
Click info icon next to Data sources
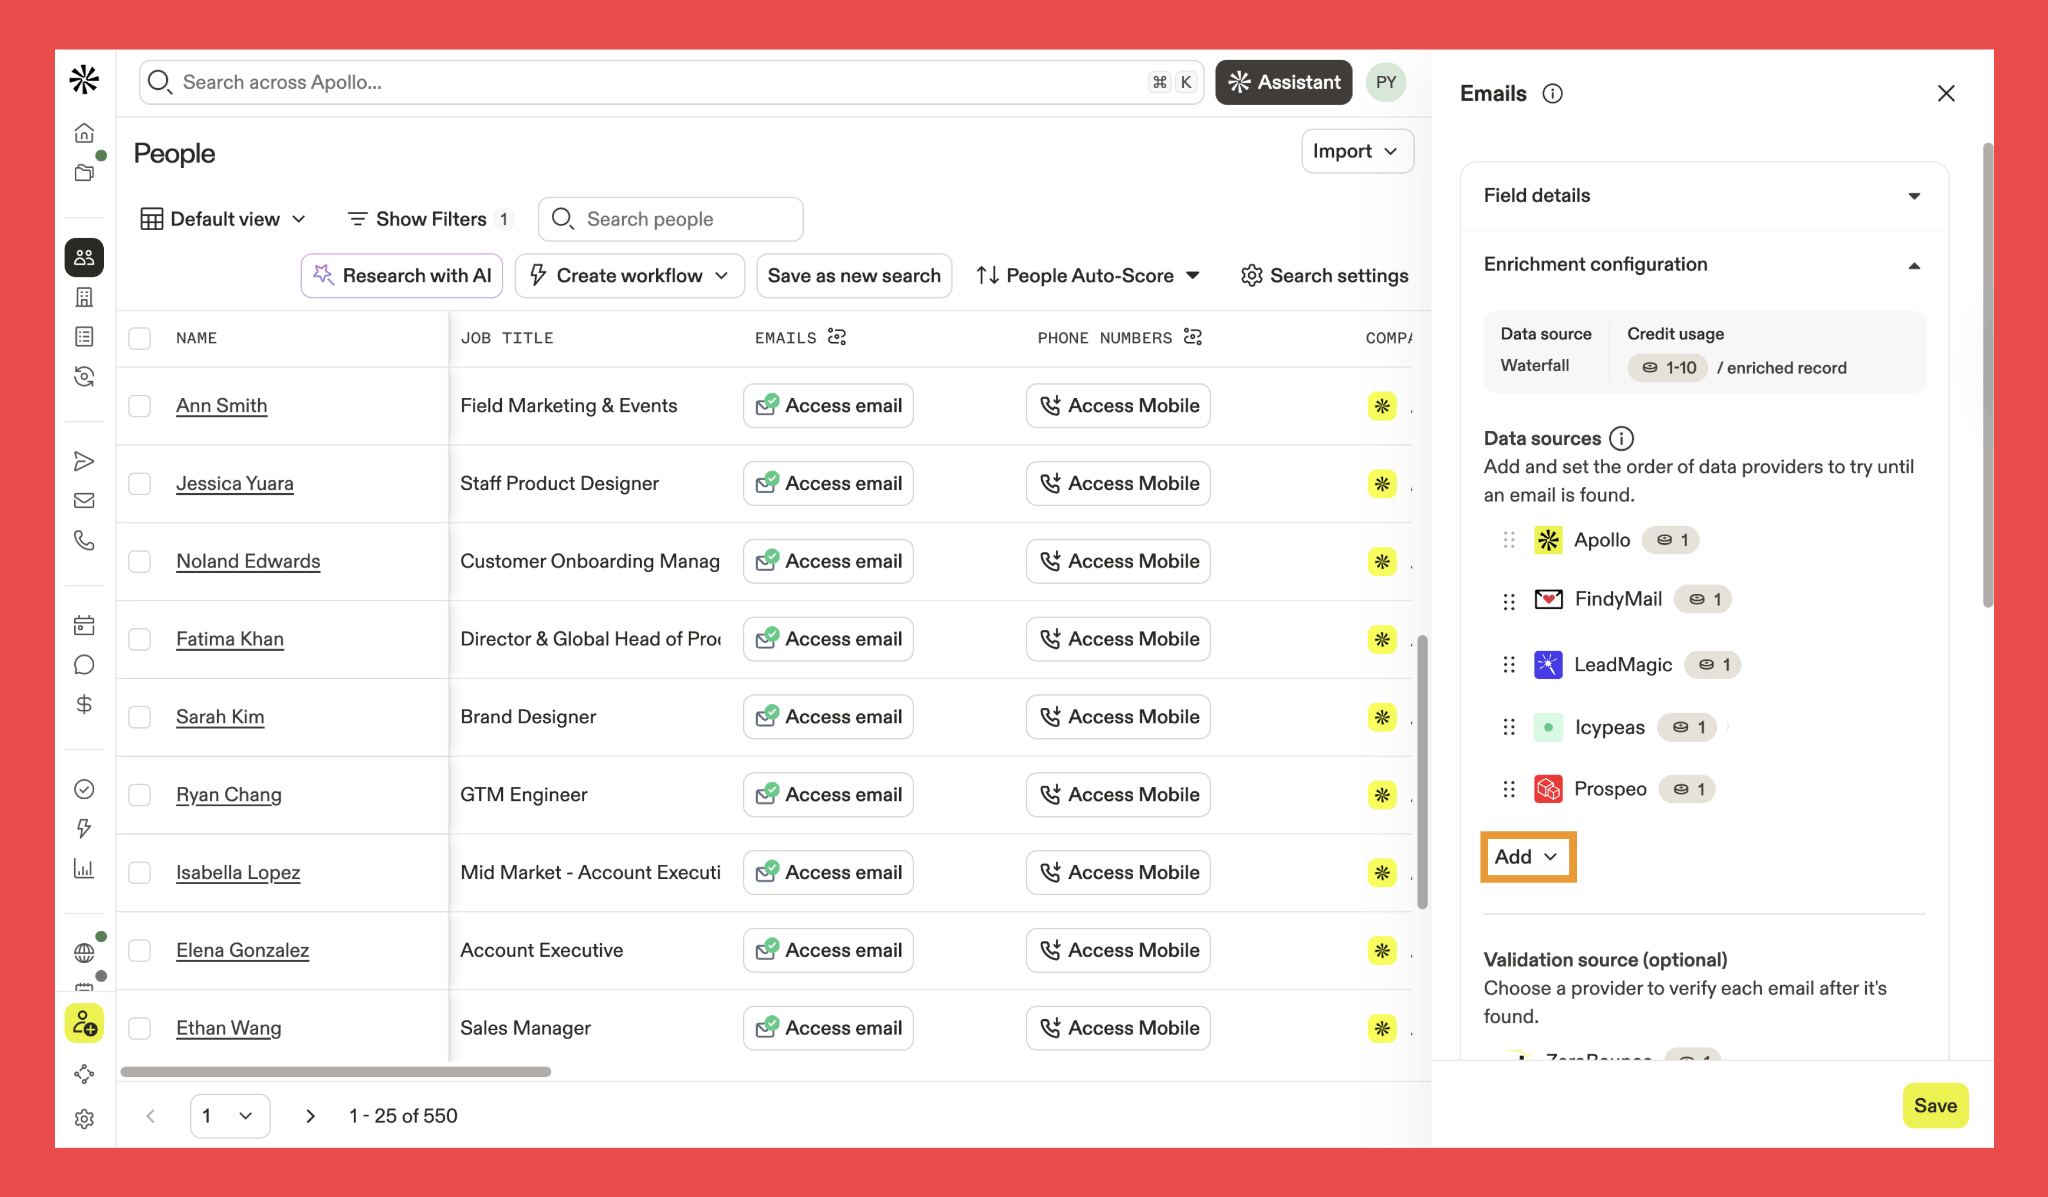(x=1621, y=438)
